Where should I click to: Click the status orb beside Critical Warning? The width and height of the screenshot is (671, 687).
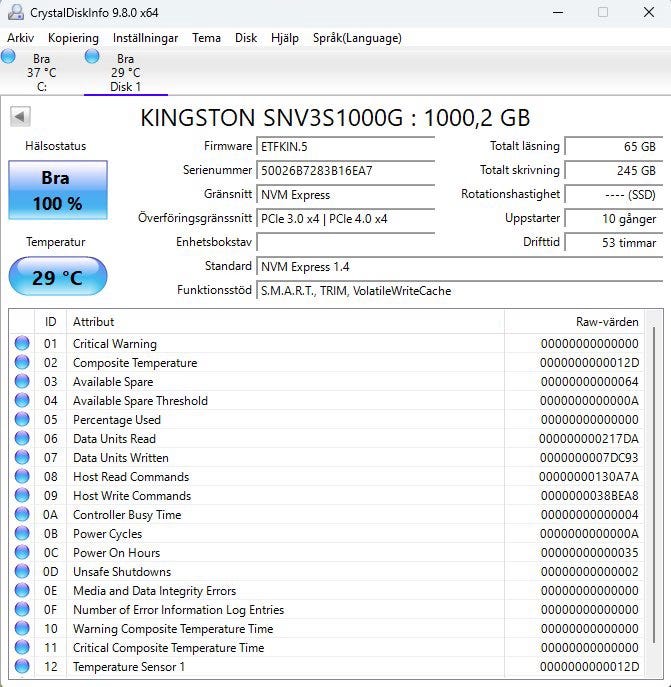pyautogui.click(x=22, y=344)
